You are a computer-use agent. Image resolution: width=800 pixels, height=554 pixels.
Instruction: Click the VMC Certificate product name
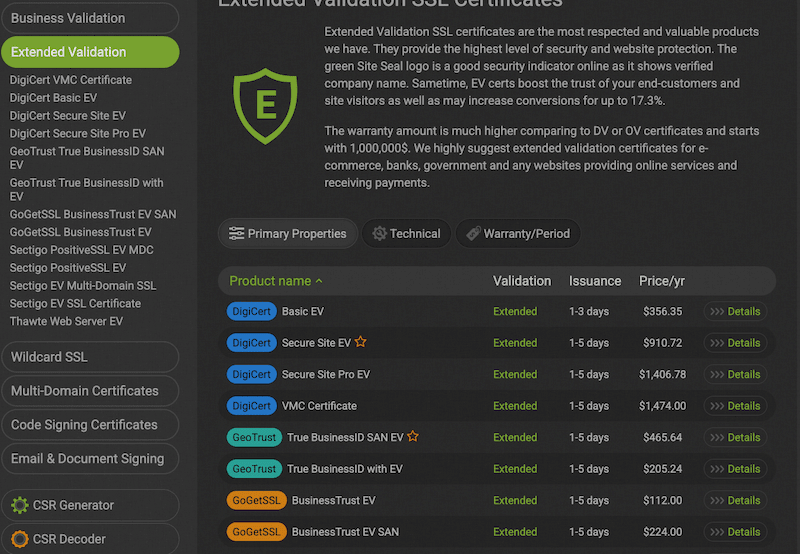319,406
